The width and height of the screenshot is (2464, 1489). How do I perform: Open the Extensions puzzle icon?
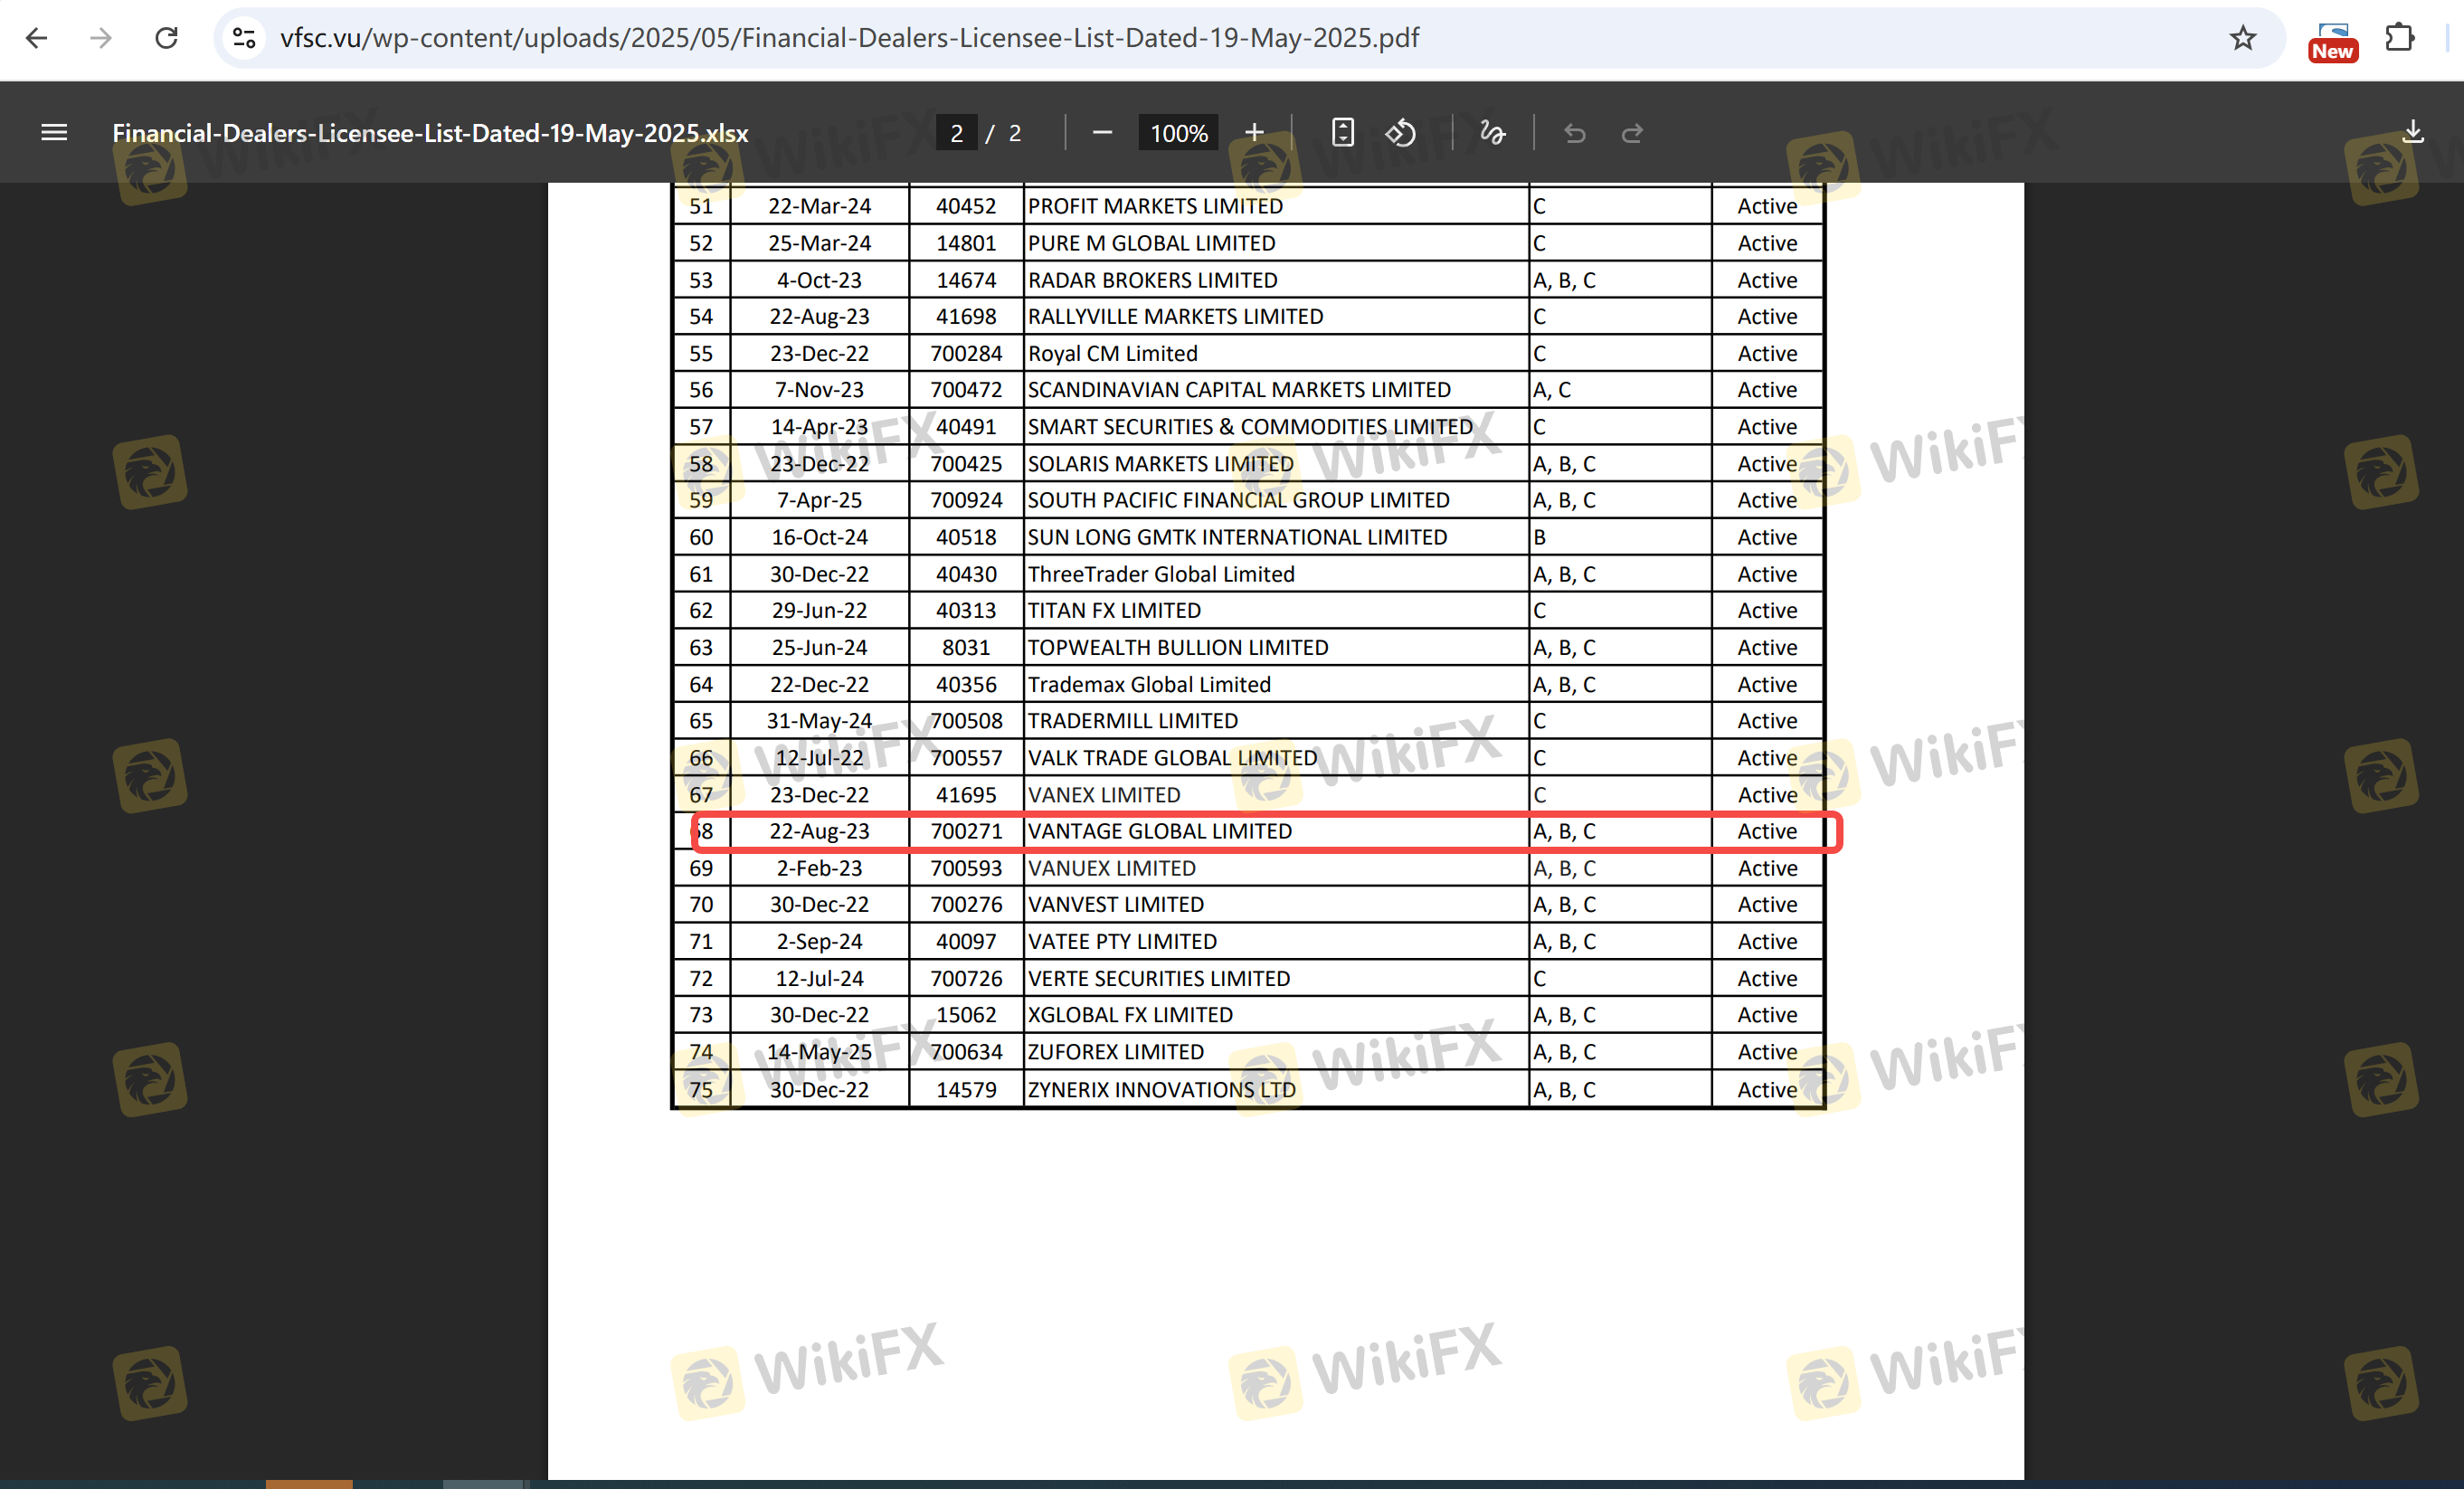(x=2400, y=38)
